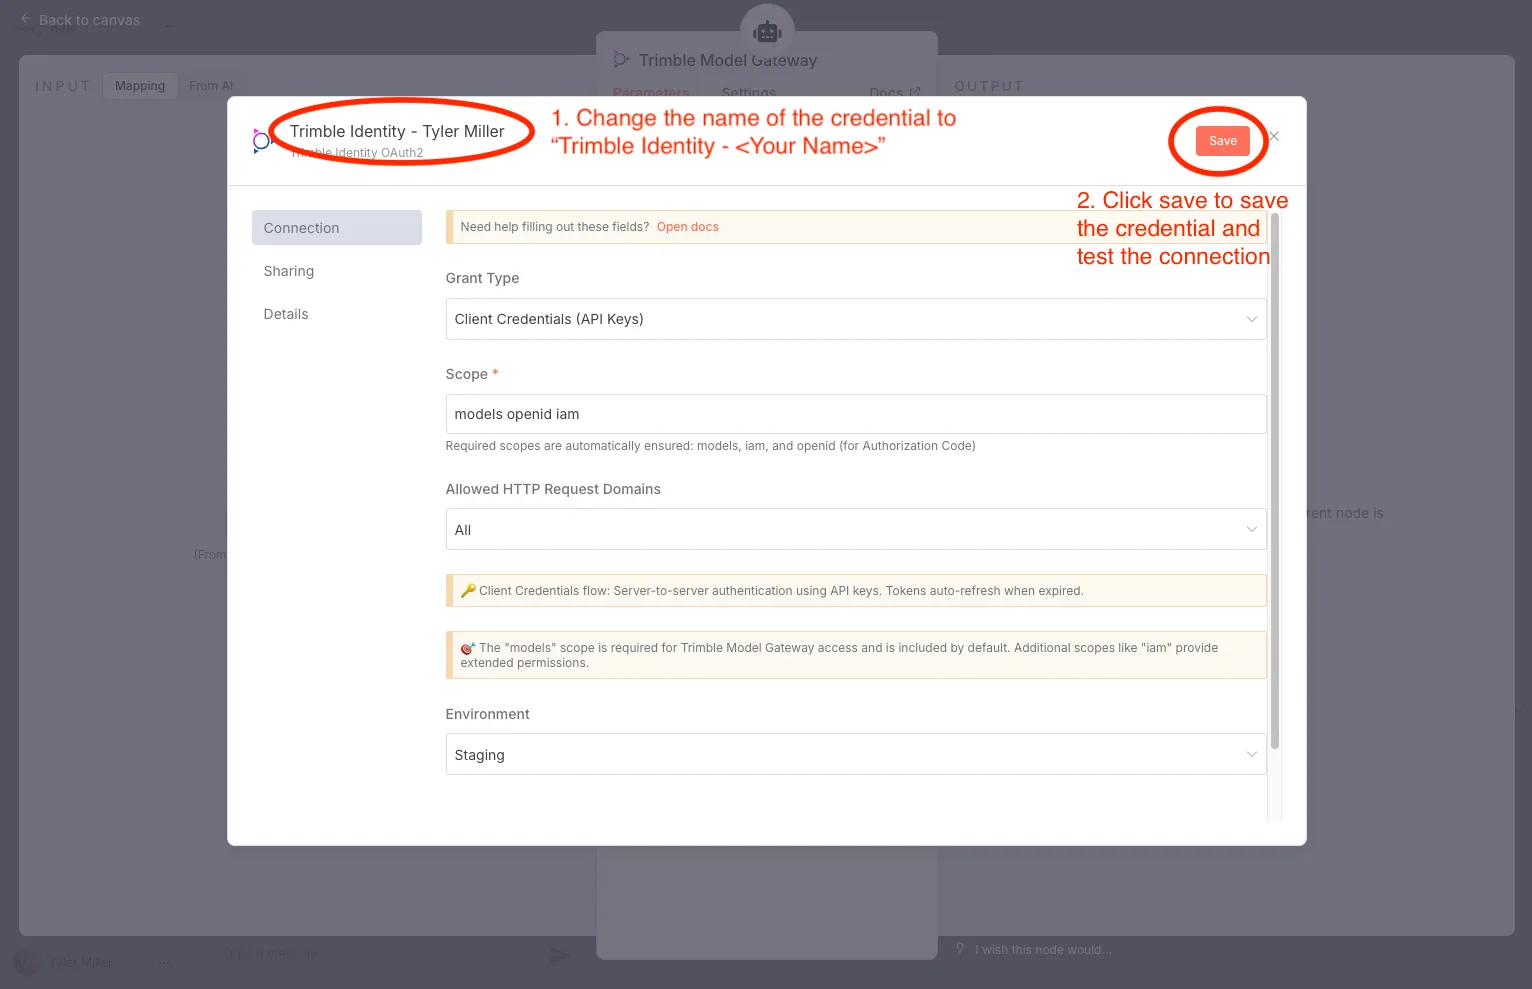Select the From AI tab in background Input panel

pyautogui.click(x=211, y=86)
